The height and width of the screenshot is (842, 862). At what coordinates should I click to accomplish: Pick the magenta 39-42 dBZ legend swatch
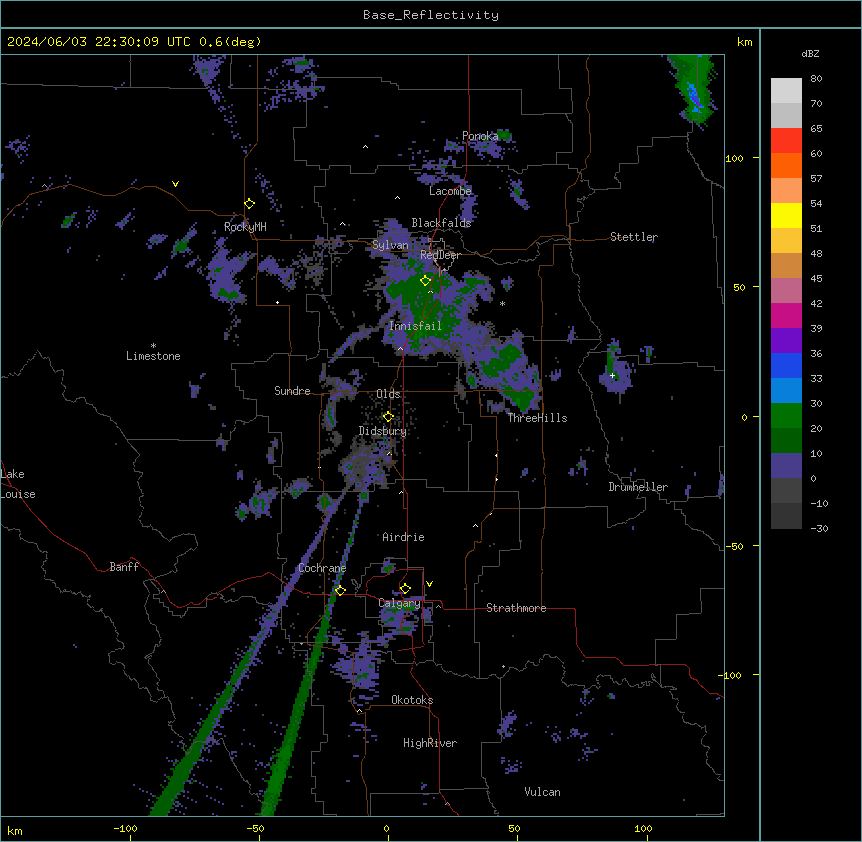[786, 315]
